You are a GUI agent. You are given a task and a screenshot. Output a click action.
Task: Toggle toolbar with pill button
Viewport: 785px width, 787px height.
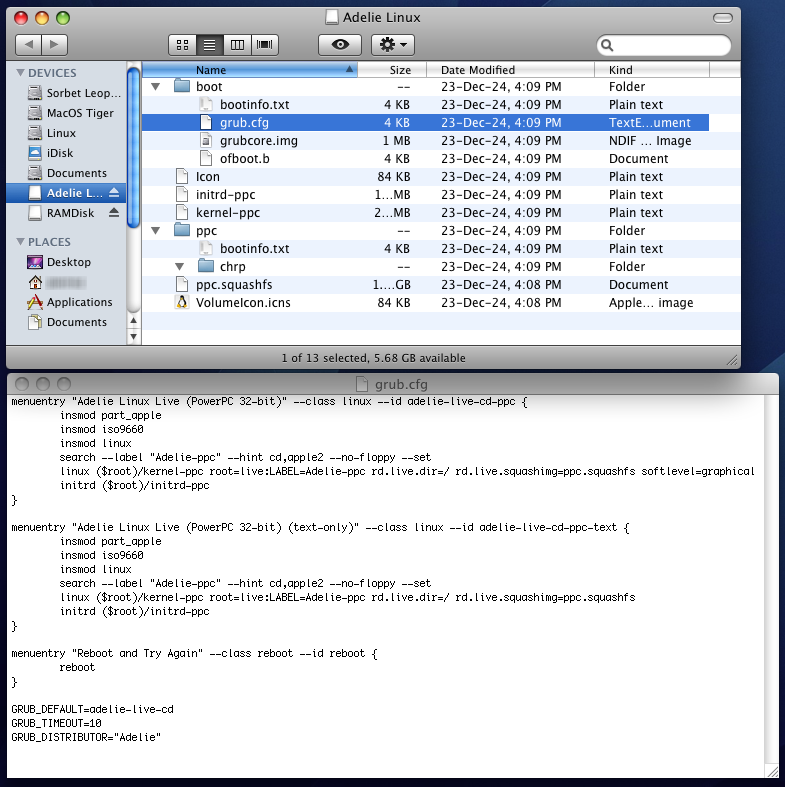[x=723, y=18]
